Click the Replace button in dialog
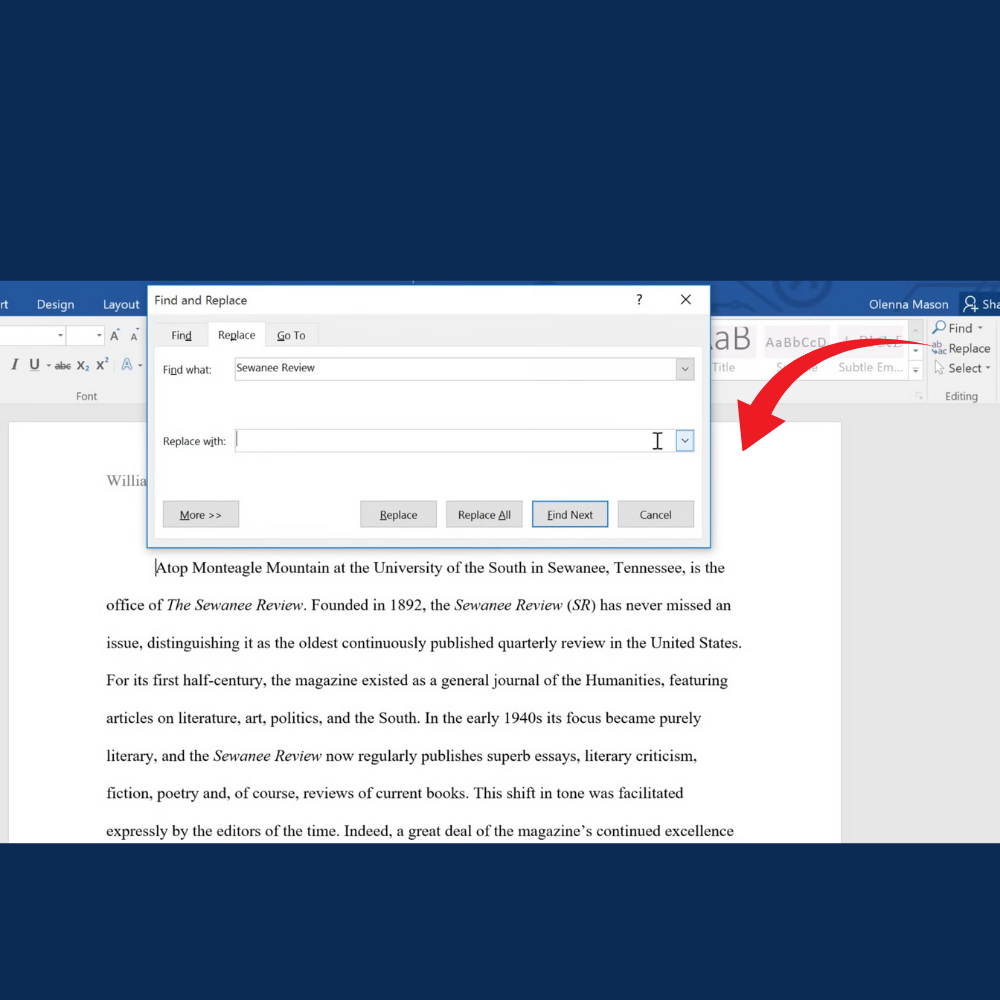 (399, 515)
